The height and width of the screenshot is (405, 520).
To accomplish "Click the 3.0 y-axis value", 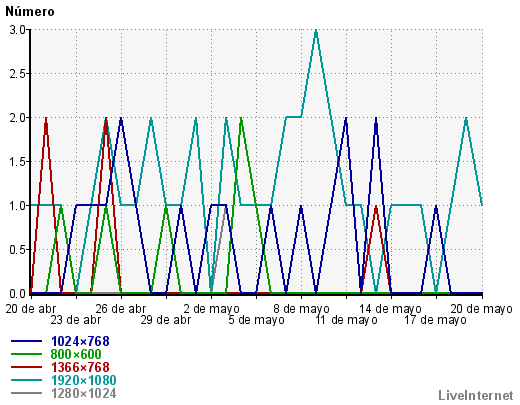I will tap(18, 30).
